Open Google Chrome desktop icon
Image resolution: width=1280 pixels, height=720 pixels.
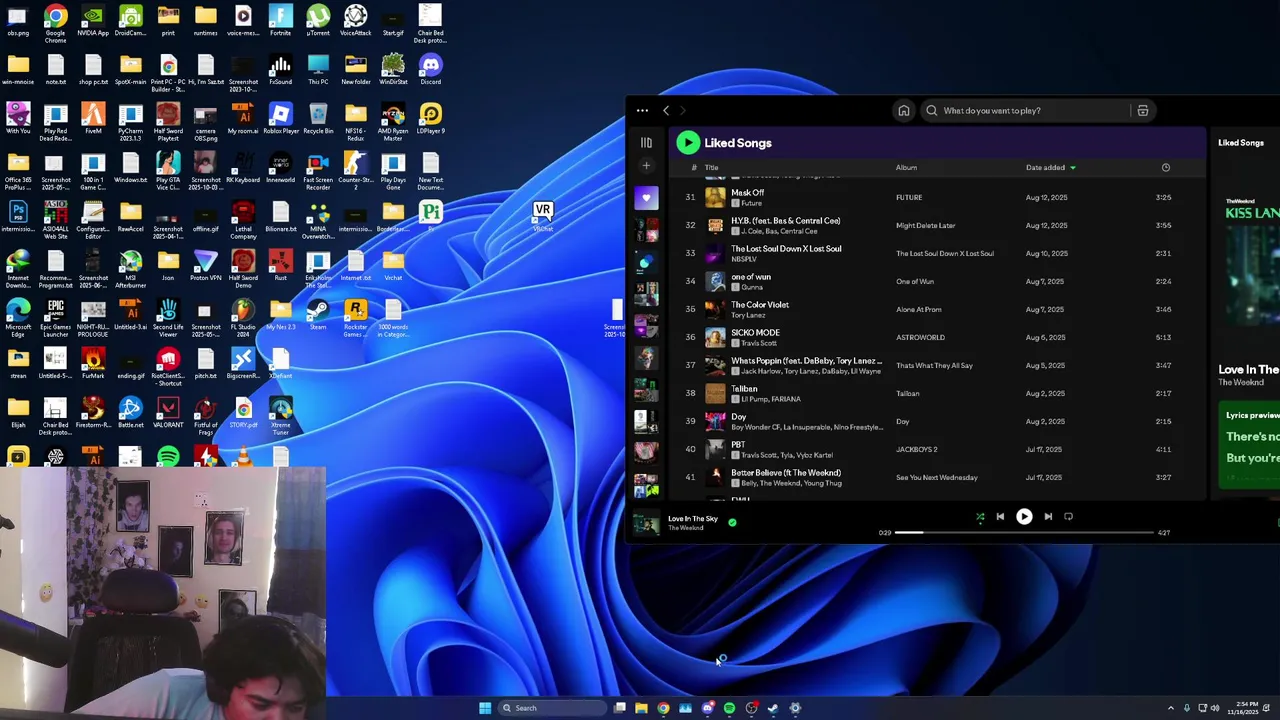(x=55, y=22)
